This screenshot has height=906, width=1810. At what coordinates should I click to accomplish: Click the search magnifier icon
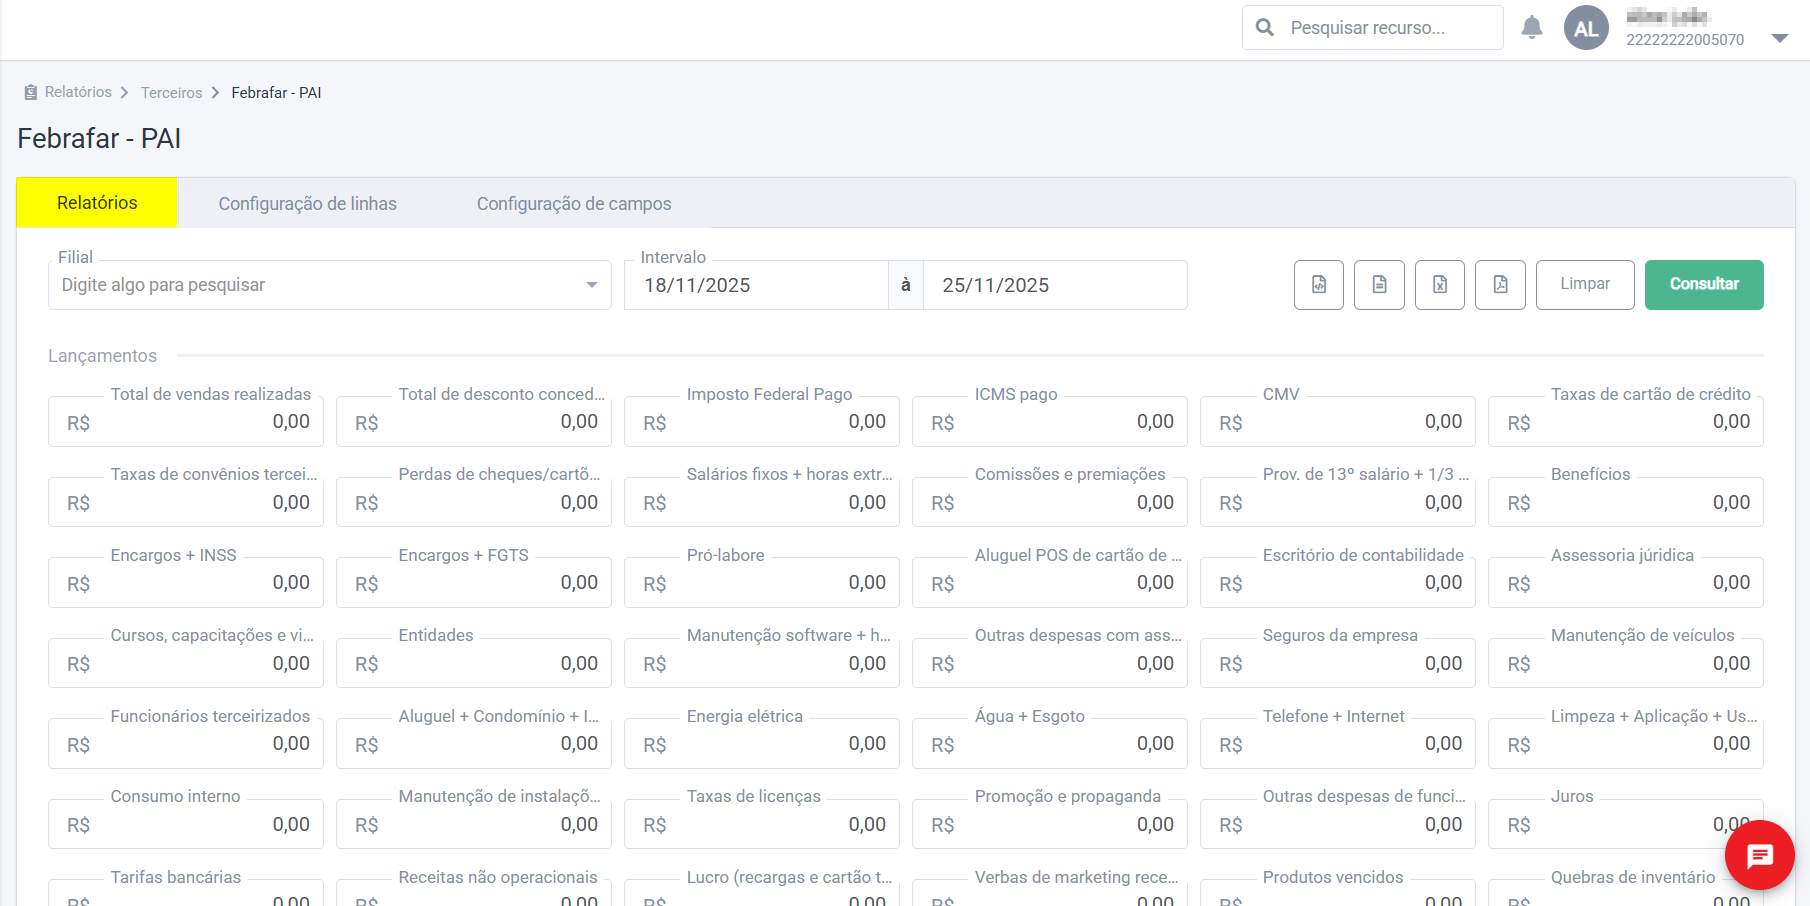coord(1265,28)
